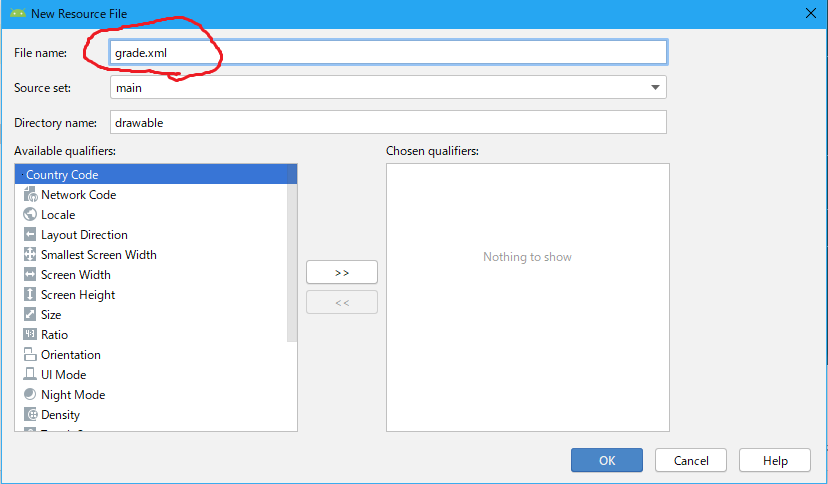
Task: Select the Size qualifier icon
Action: click(30, 315)
